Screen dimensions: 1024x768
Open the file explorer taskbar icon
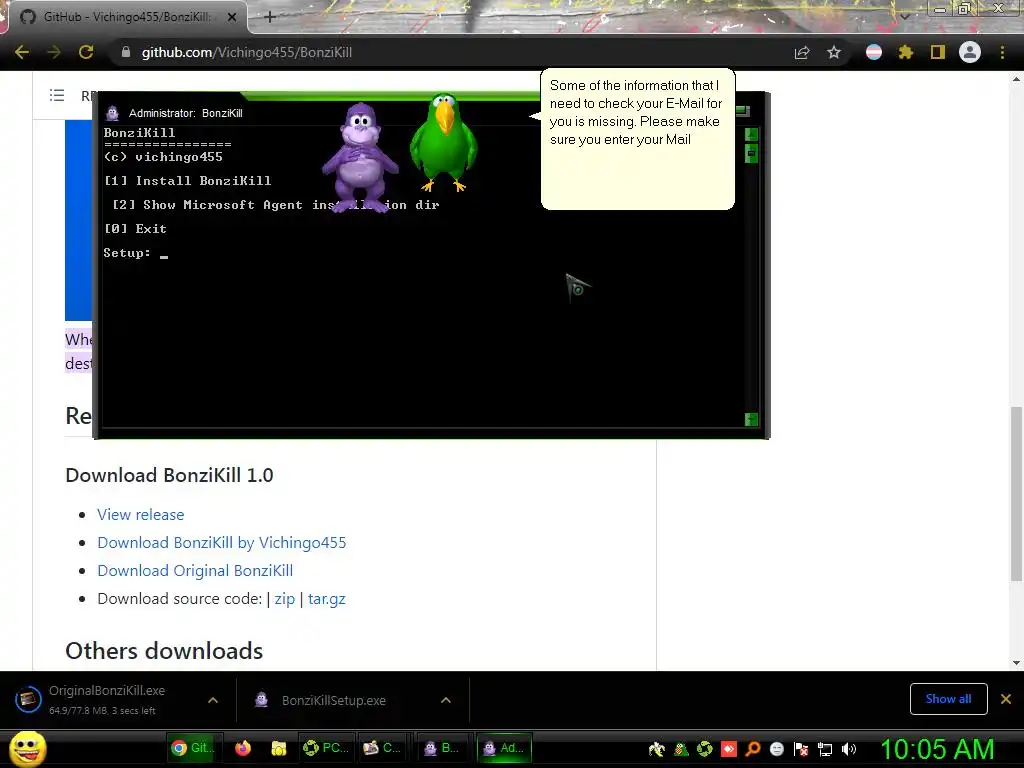click(279, 748)
